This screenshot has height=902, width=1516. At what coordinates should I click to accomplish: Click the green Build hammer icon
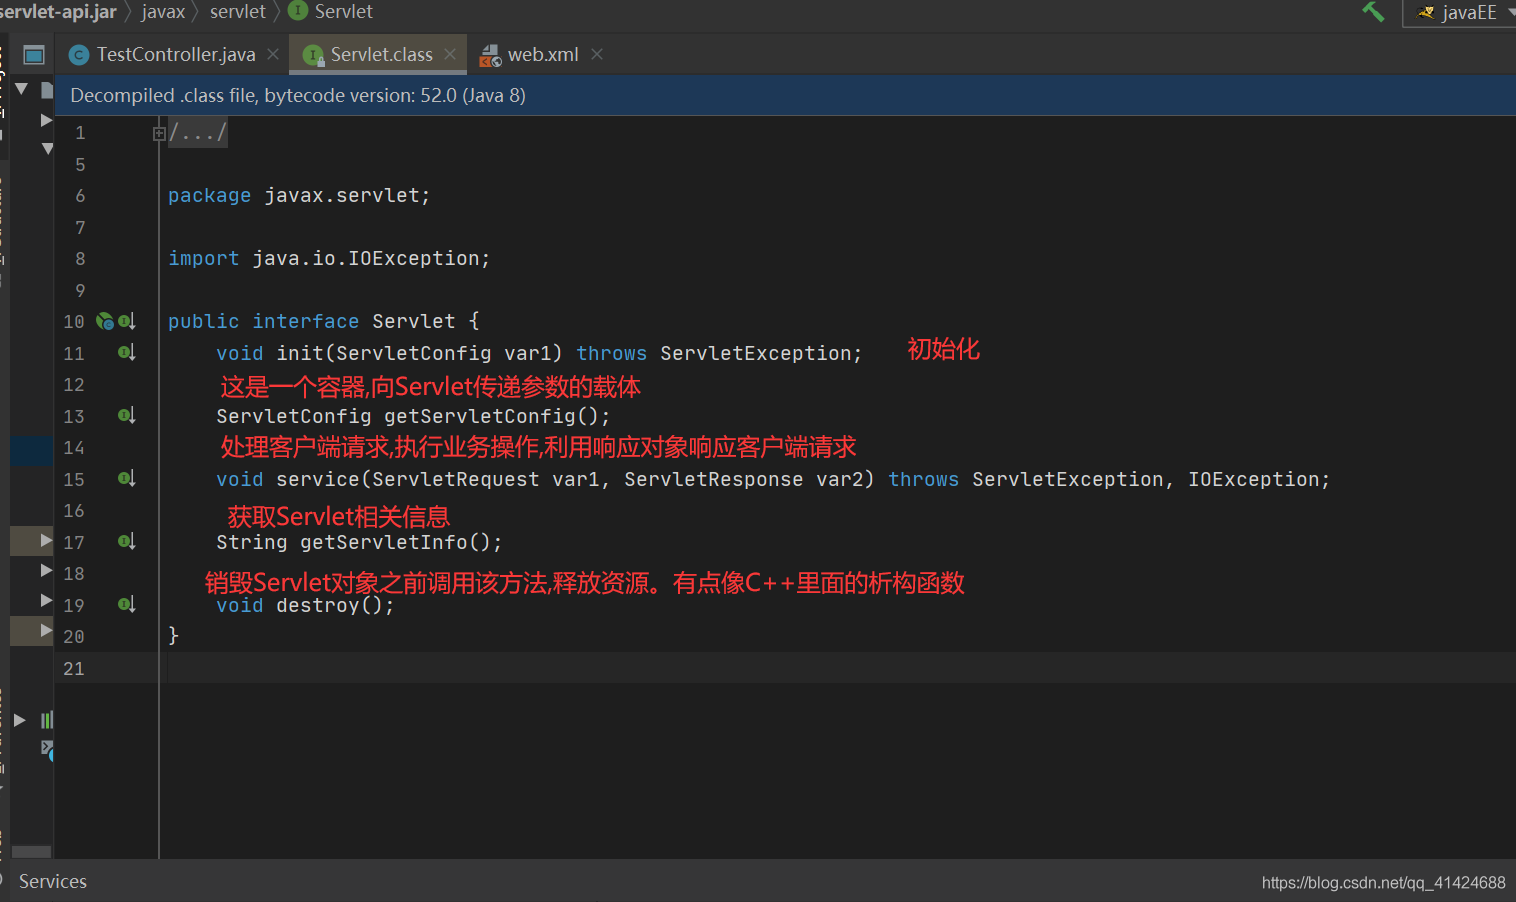[x=1373, y=12]
